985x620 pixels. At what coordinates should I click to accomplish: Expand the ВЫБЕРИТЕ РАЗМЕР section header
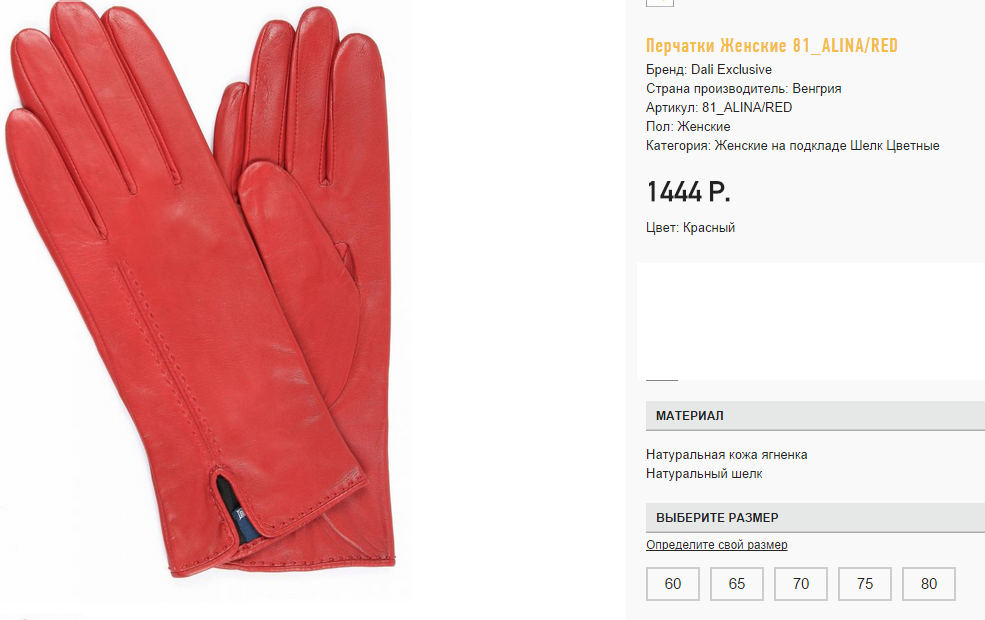click(815, 518)
